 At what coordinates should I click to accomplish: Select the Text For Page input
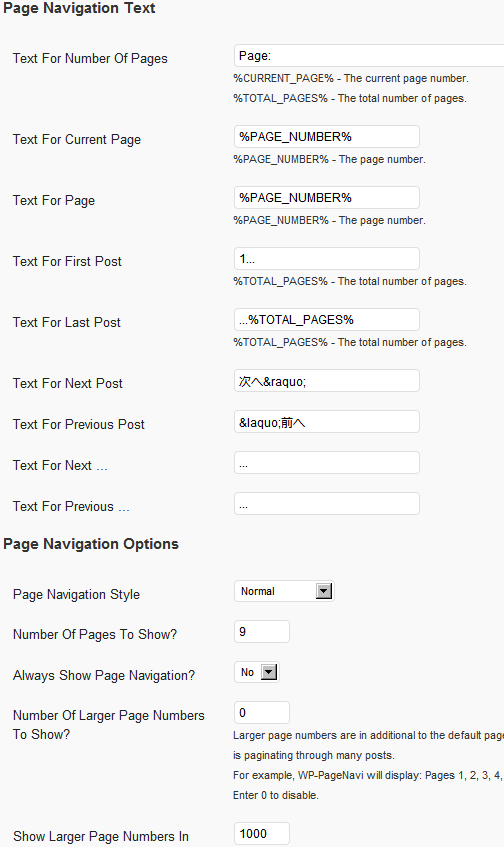(x=327, y=198)
